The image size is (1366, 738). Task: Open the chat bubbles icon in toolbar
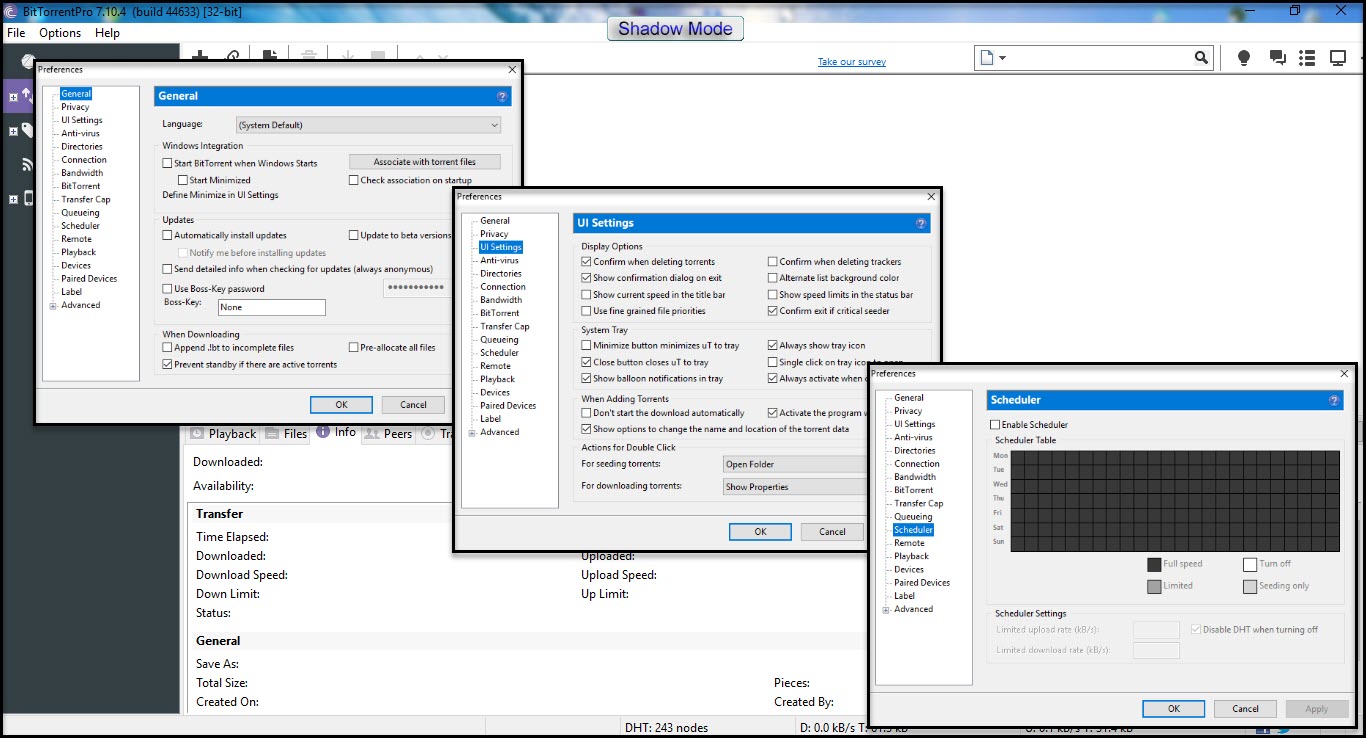point(1277,58)
